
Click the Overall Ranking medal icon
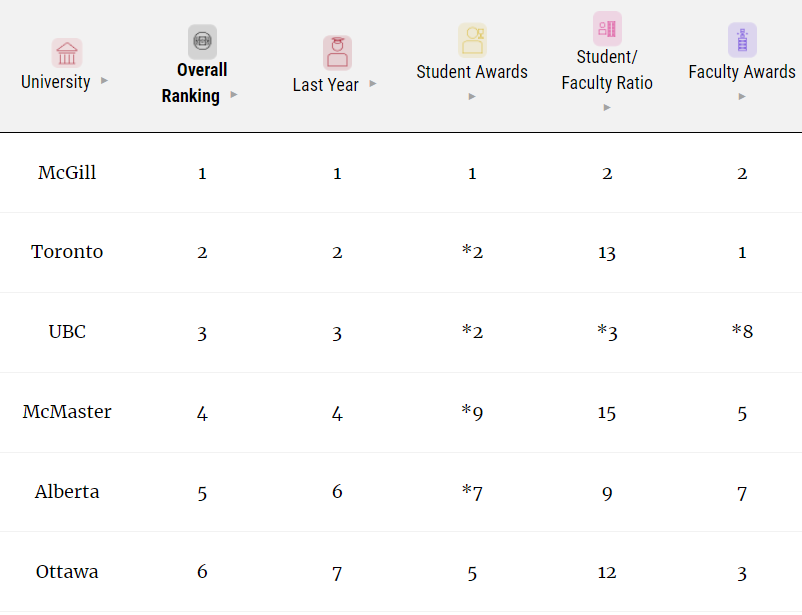point(202,41)
